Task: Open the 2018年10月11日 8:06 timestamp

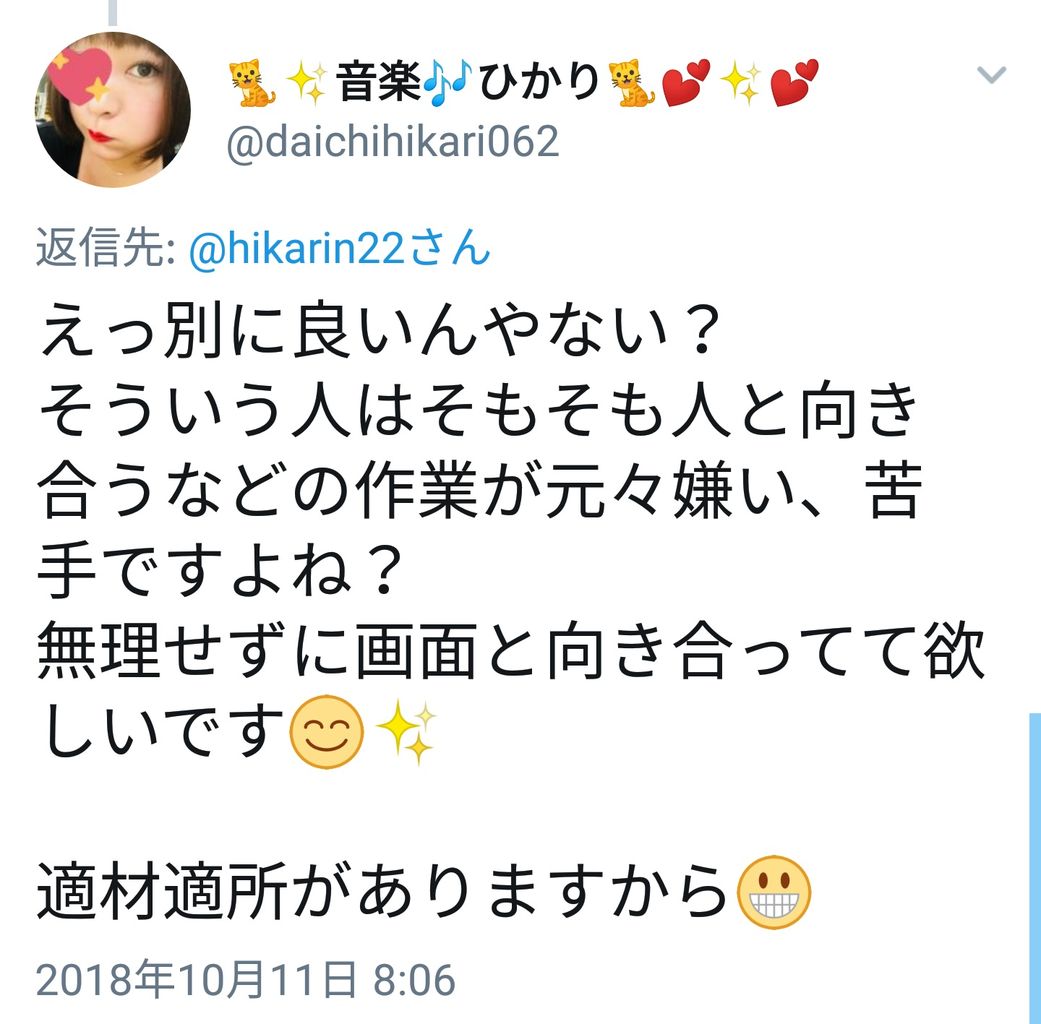Action: pyautogui.click(x=246, y=980)
